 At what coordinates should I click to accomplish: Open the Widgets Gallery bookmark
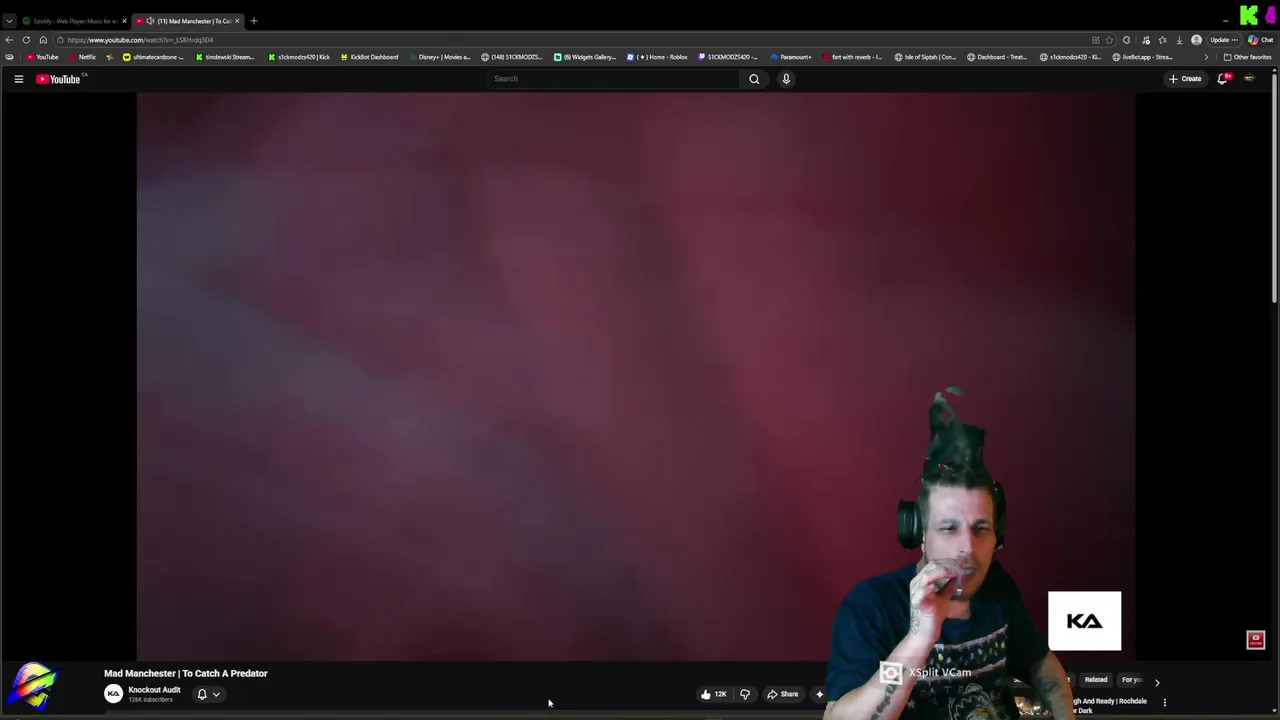pyautogui.click(x=585, y=57)
